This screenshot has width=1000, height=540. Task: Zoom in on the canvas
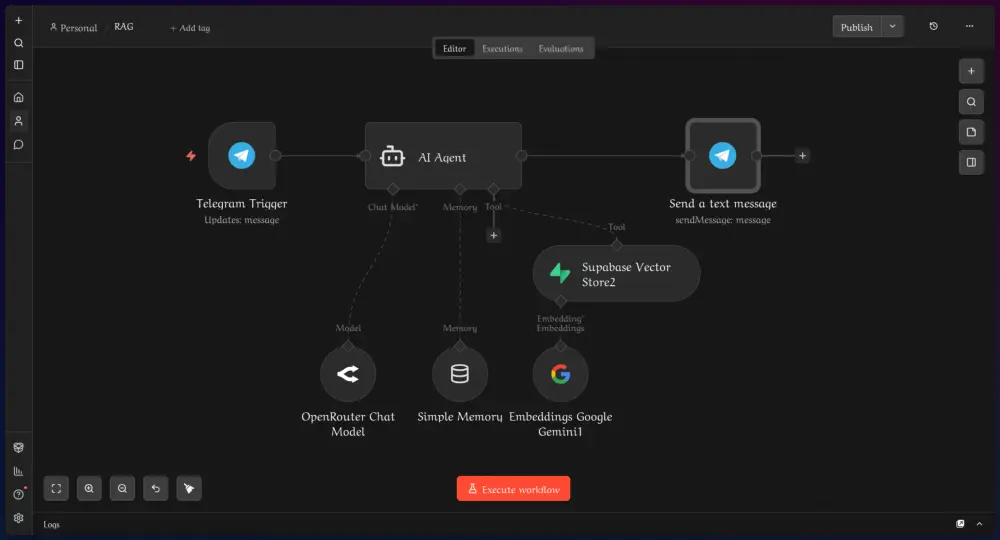pyautogui.click(x=89, y=488)
